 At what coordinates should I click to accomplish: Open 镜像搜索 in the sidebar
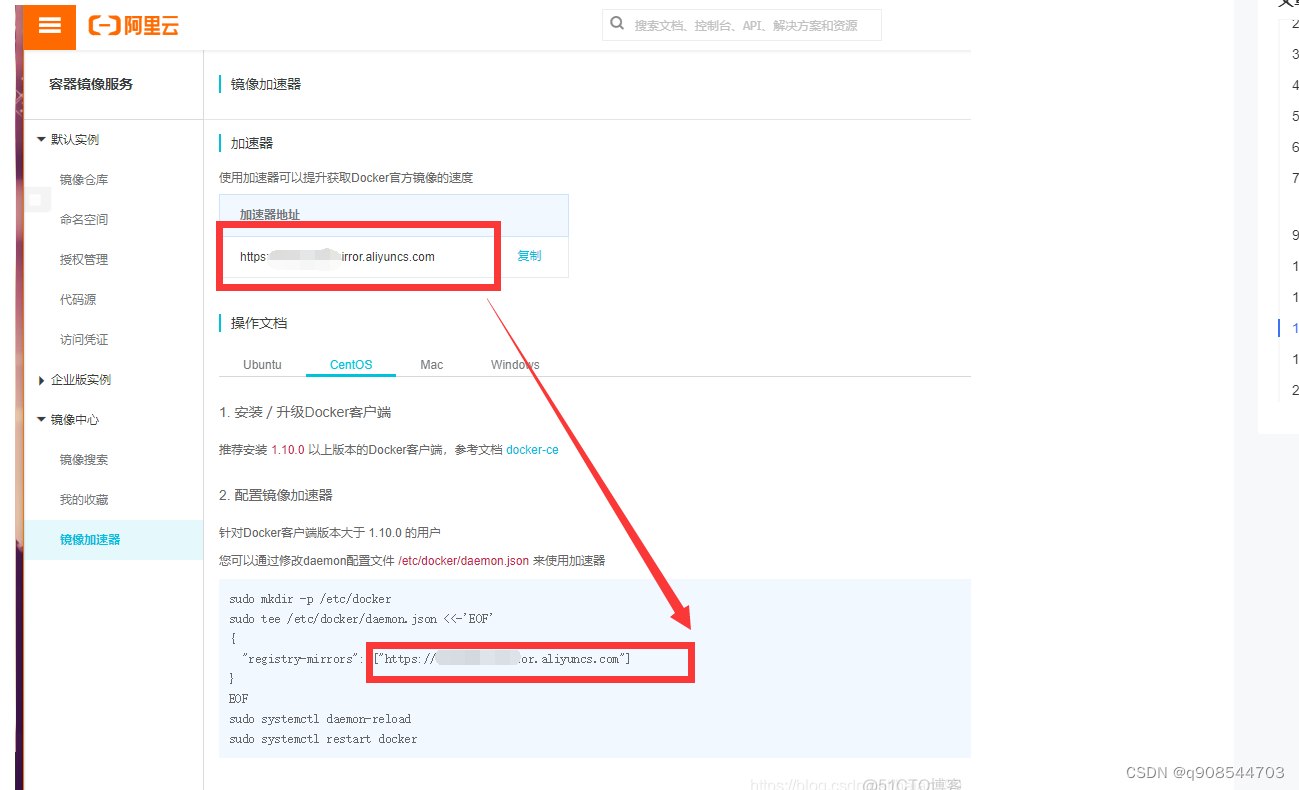pyautogui.click(x=84, y=460)
